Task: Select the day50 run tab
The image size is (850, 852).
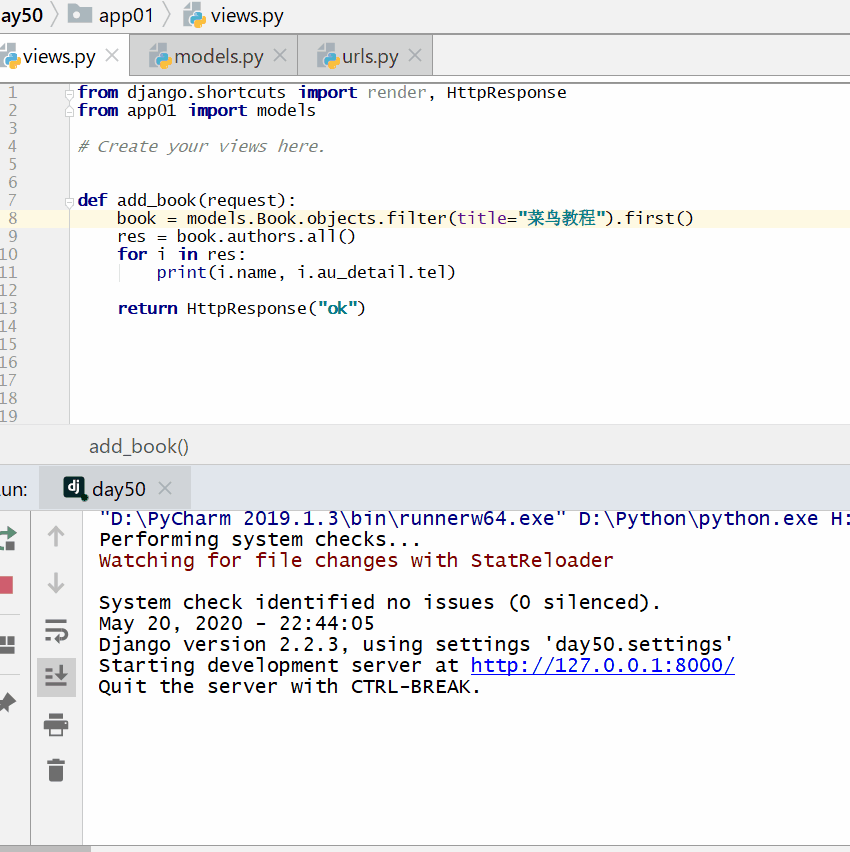Action: coord(118,489)
